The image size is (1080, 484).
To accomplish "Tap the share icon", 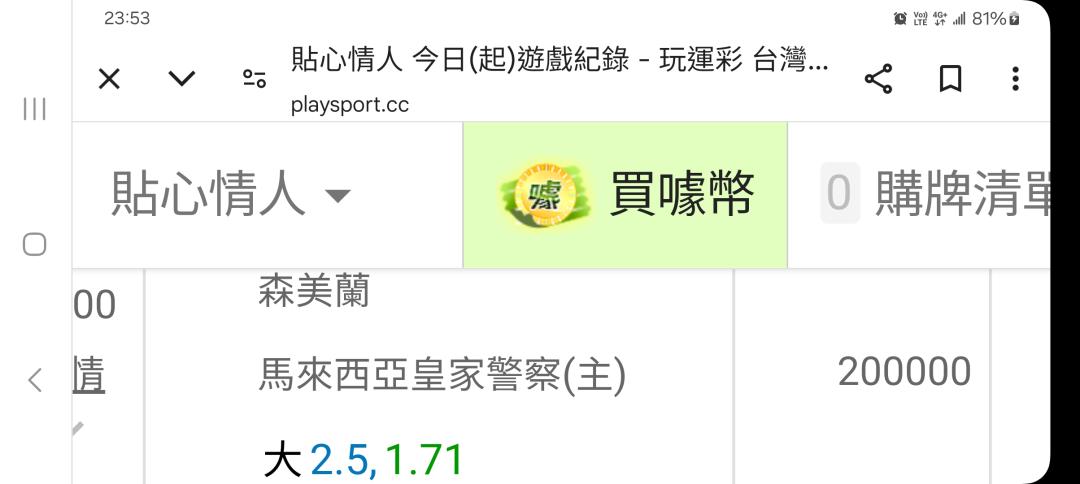I will click(878, 79).
